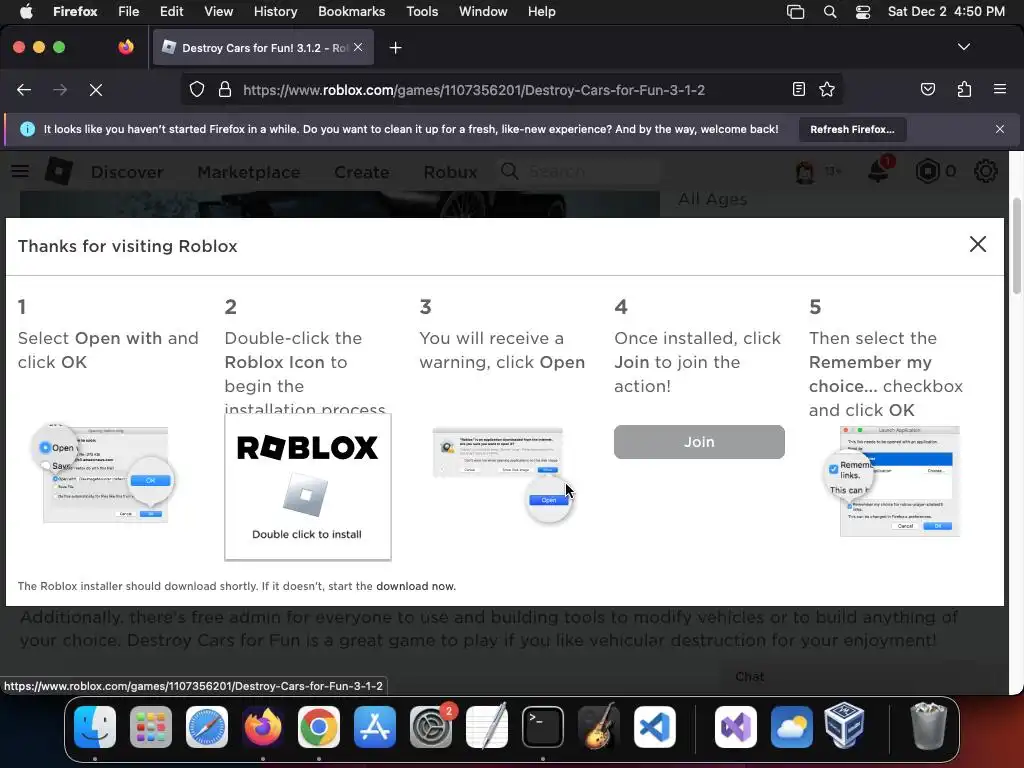Click the Firefox back arrow
1024x768 pixels.
(x=24, y=89)
